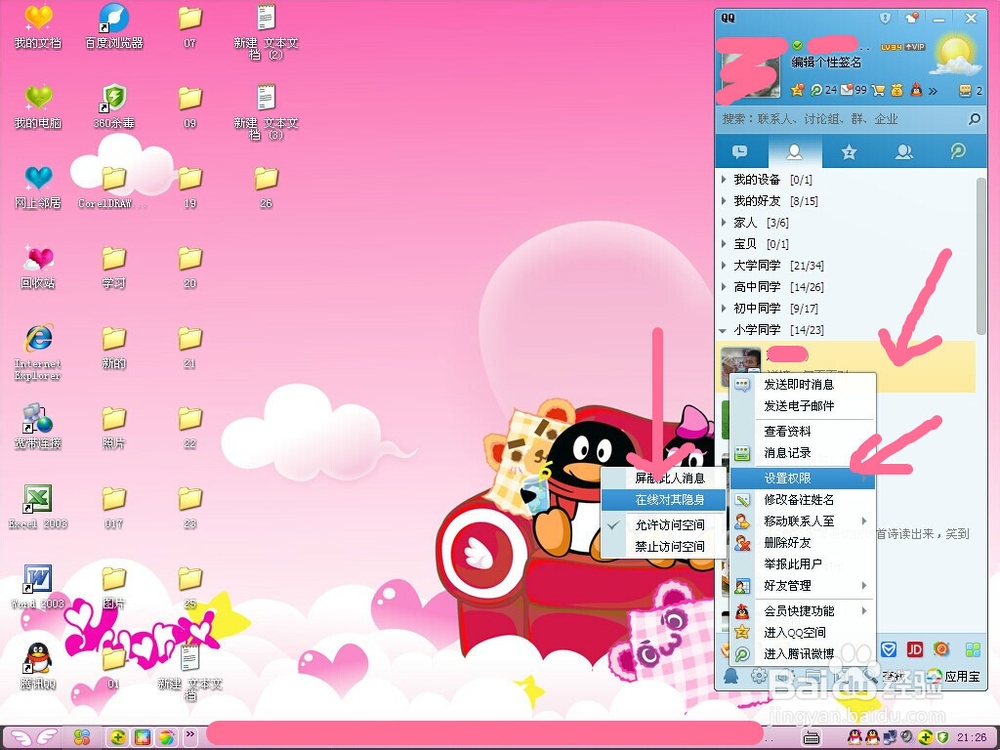This screenshot has height=750, width=1000.
Task: Enable 在线对其隐身 option
Action: pyautogui.click(x=664, y=499)
